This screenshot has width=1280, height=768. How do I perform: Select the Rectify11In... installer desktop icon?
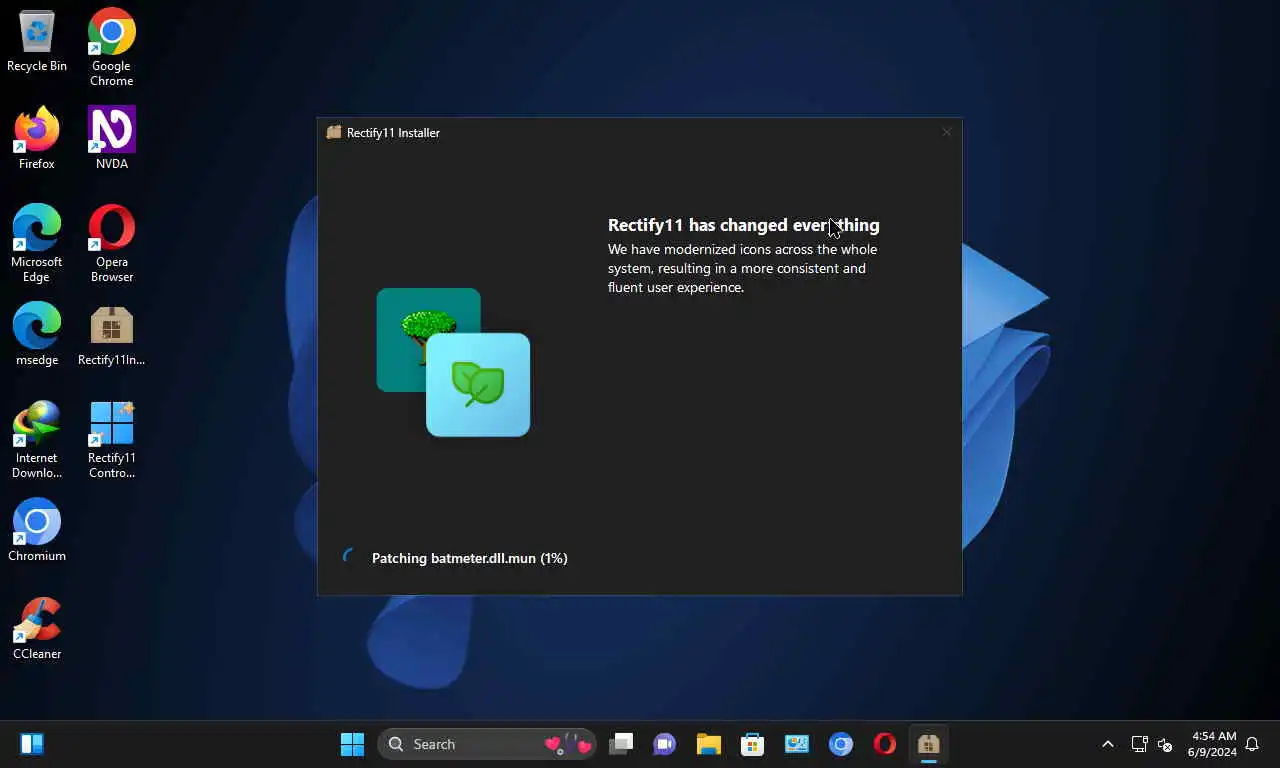112,334
